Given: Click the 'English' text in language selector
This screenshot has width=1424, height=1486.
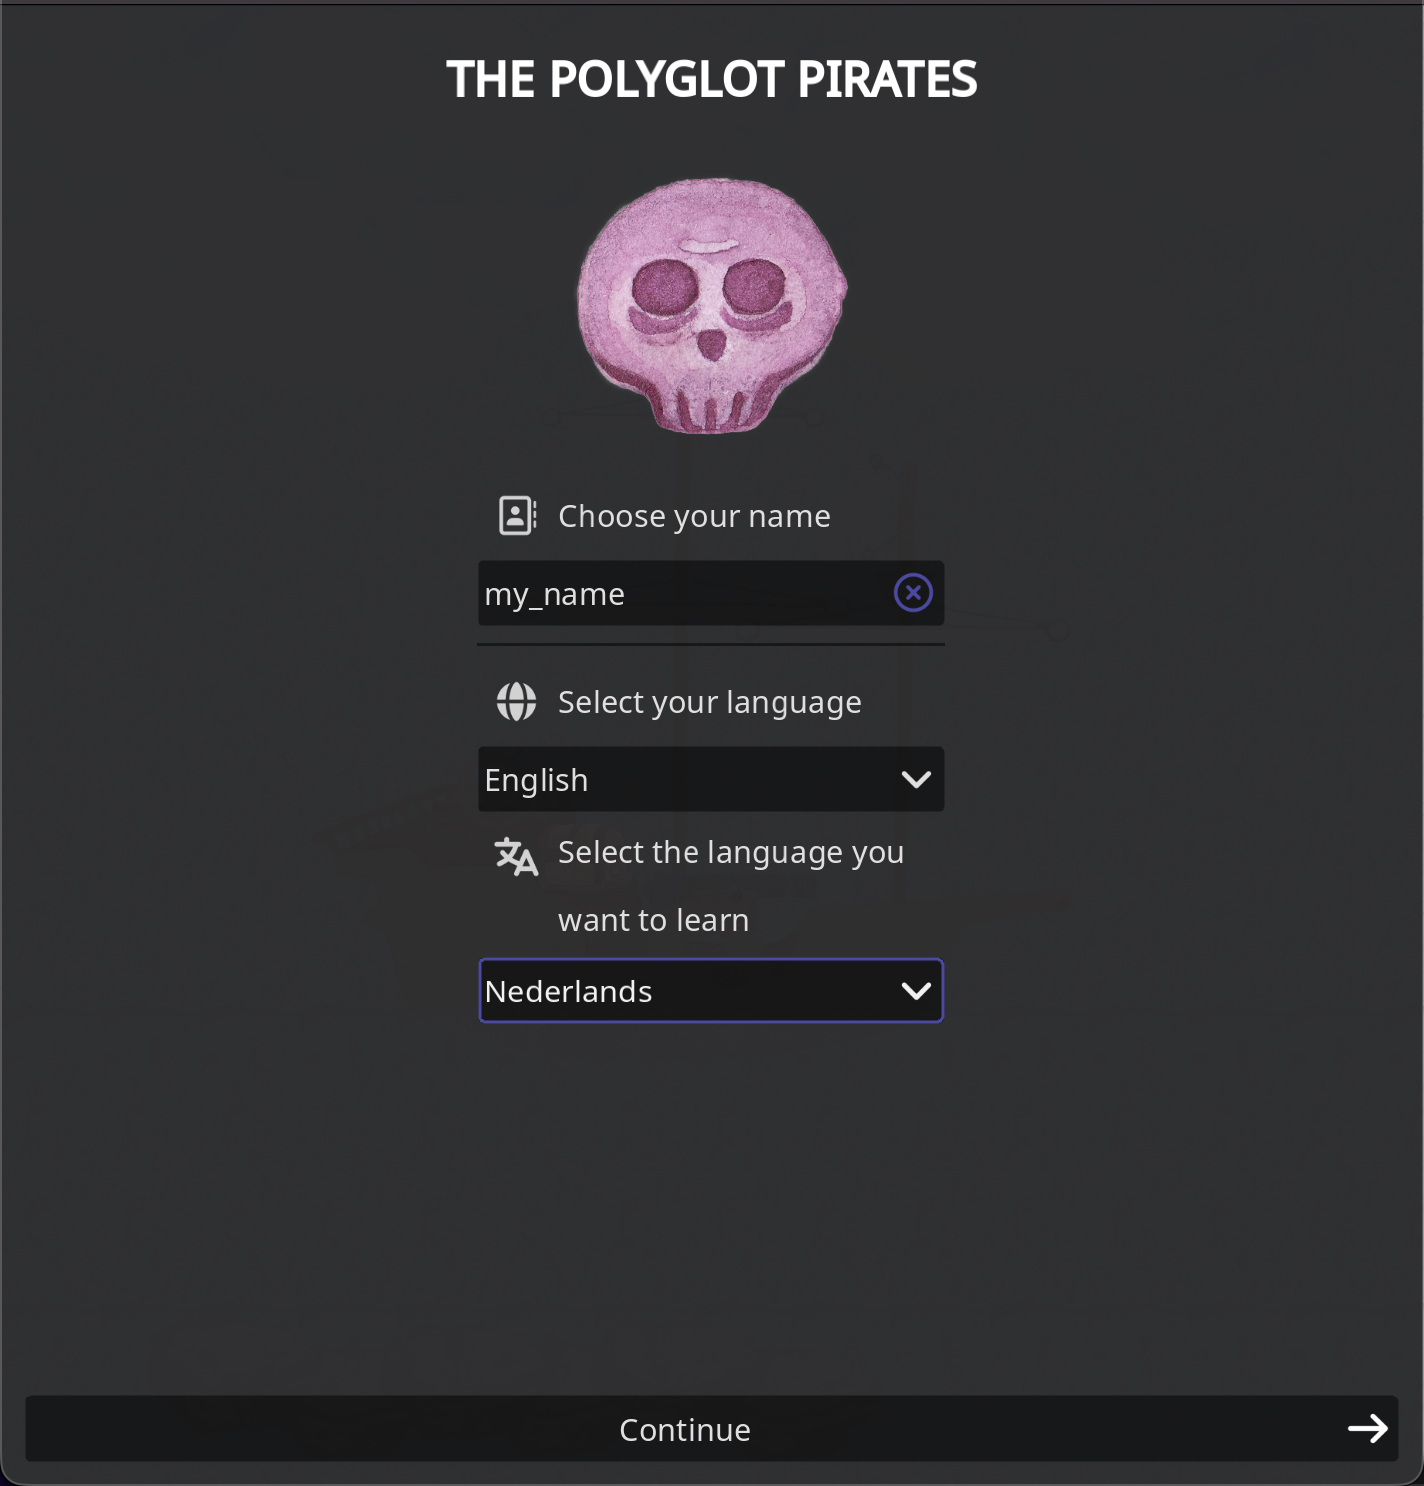Looking at the screenshot, I should coord(536,780).
